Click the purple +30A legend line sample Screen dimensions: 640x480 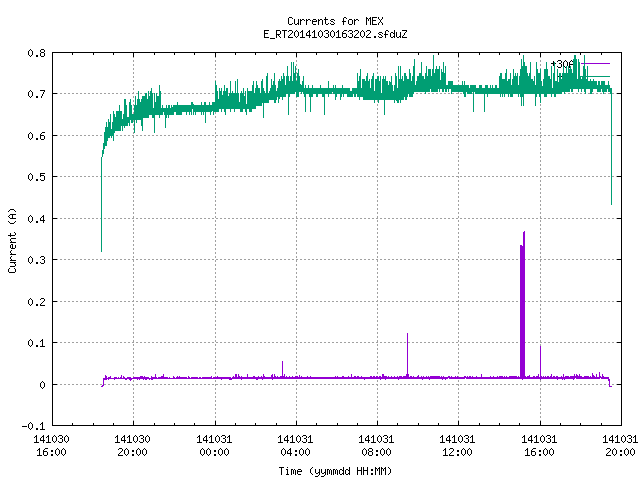pos(596,64)
